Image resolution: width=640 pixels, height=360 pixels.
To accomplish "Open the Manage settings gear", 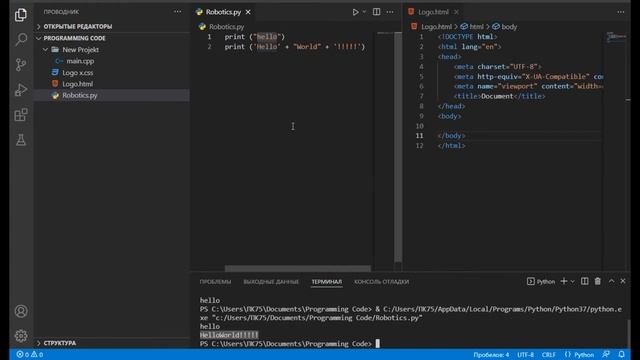I will (21, 336).
